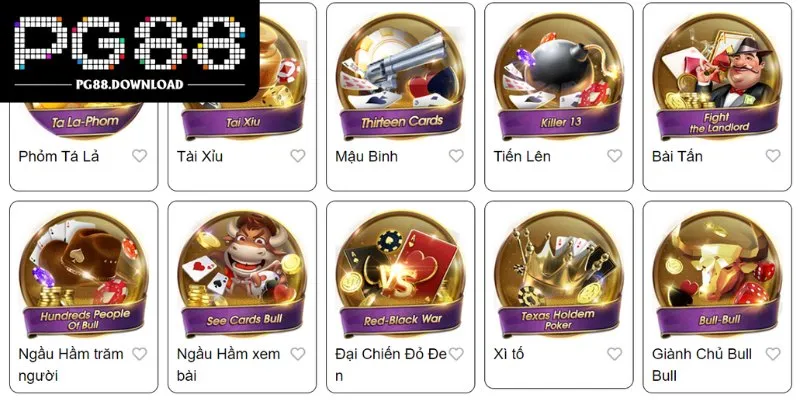Toggle heart for Giành Chủ Bull Bull
The width and height of the screenshot is (800, 400).
point(773,354)
